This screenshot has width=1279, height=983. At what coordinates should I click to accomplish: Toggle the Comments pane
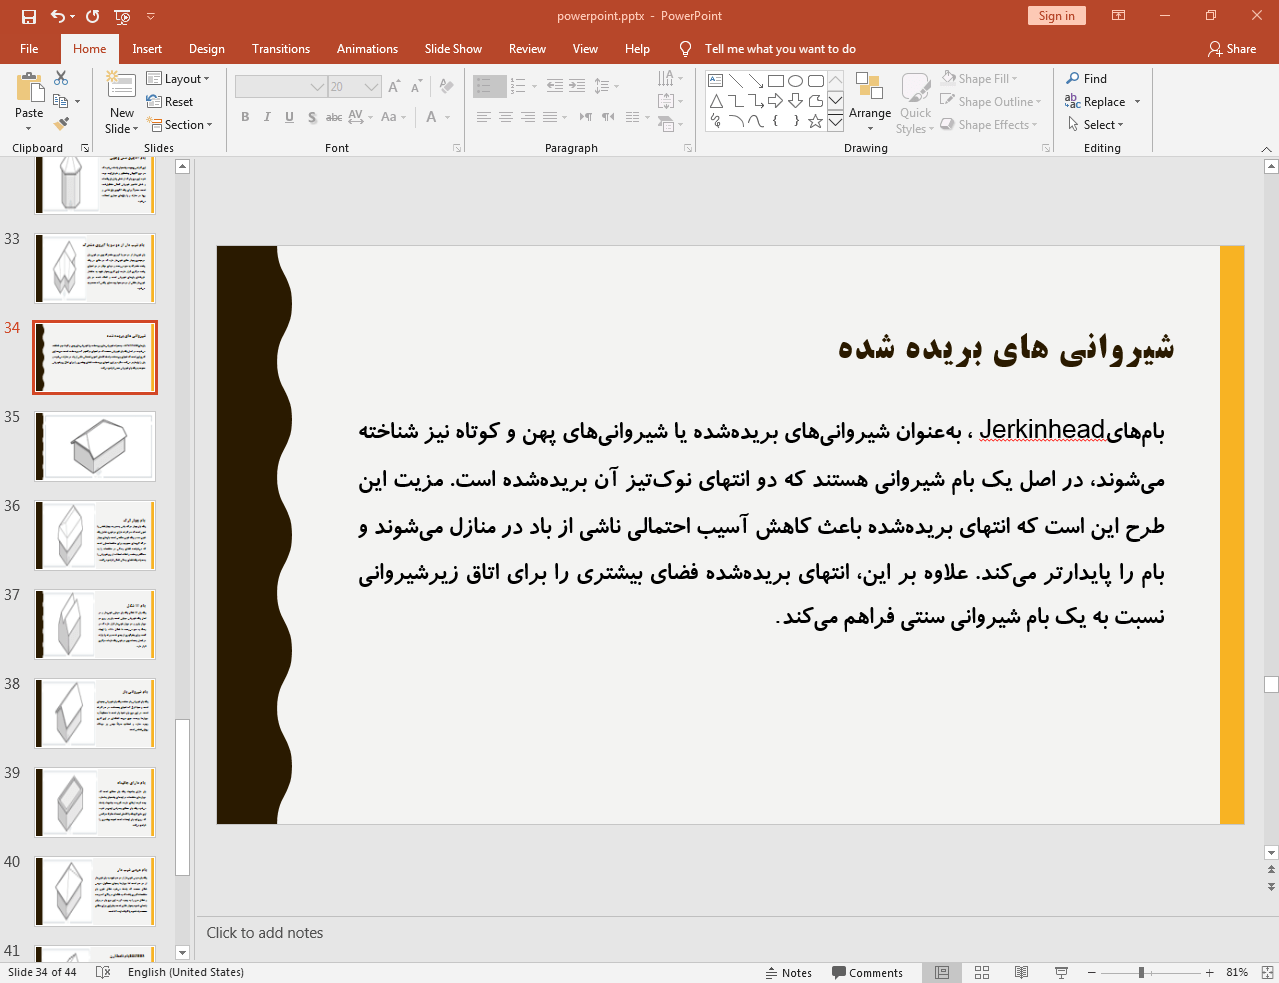pos(867,972)
